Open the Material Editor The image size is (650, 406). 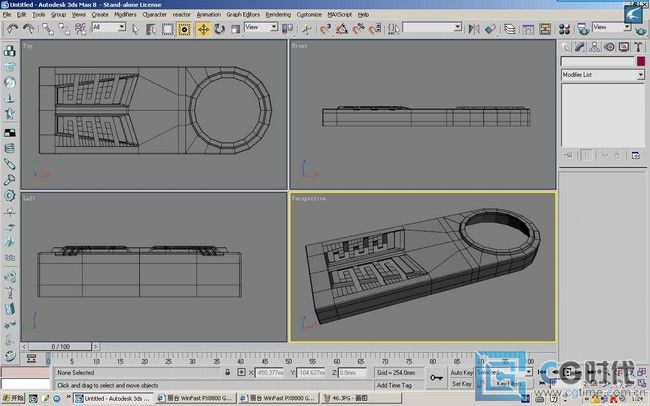[564, 29]
